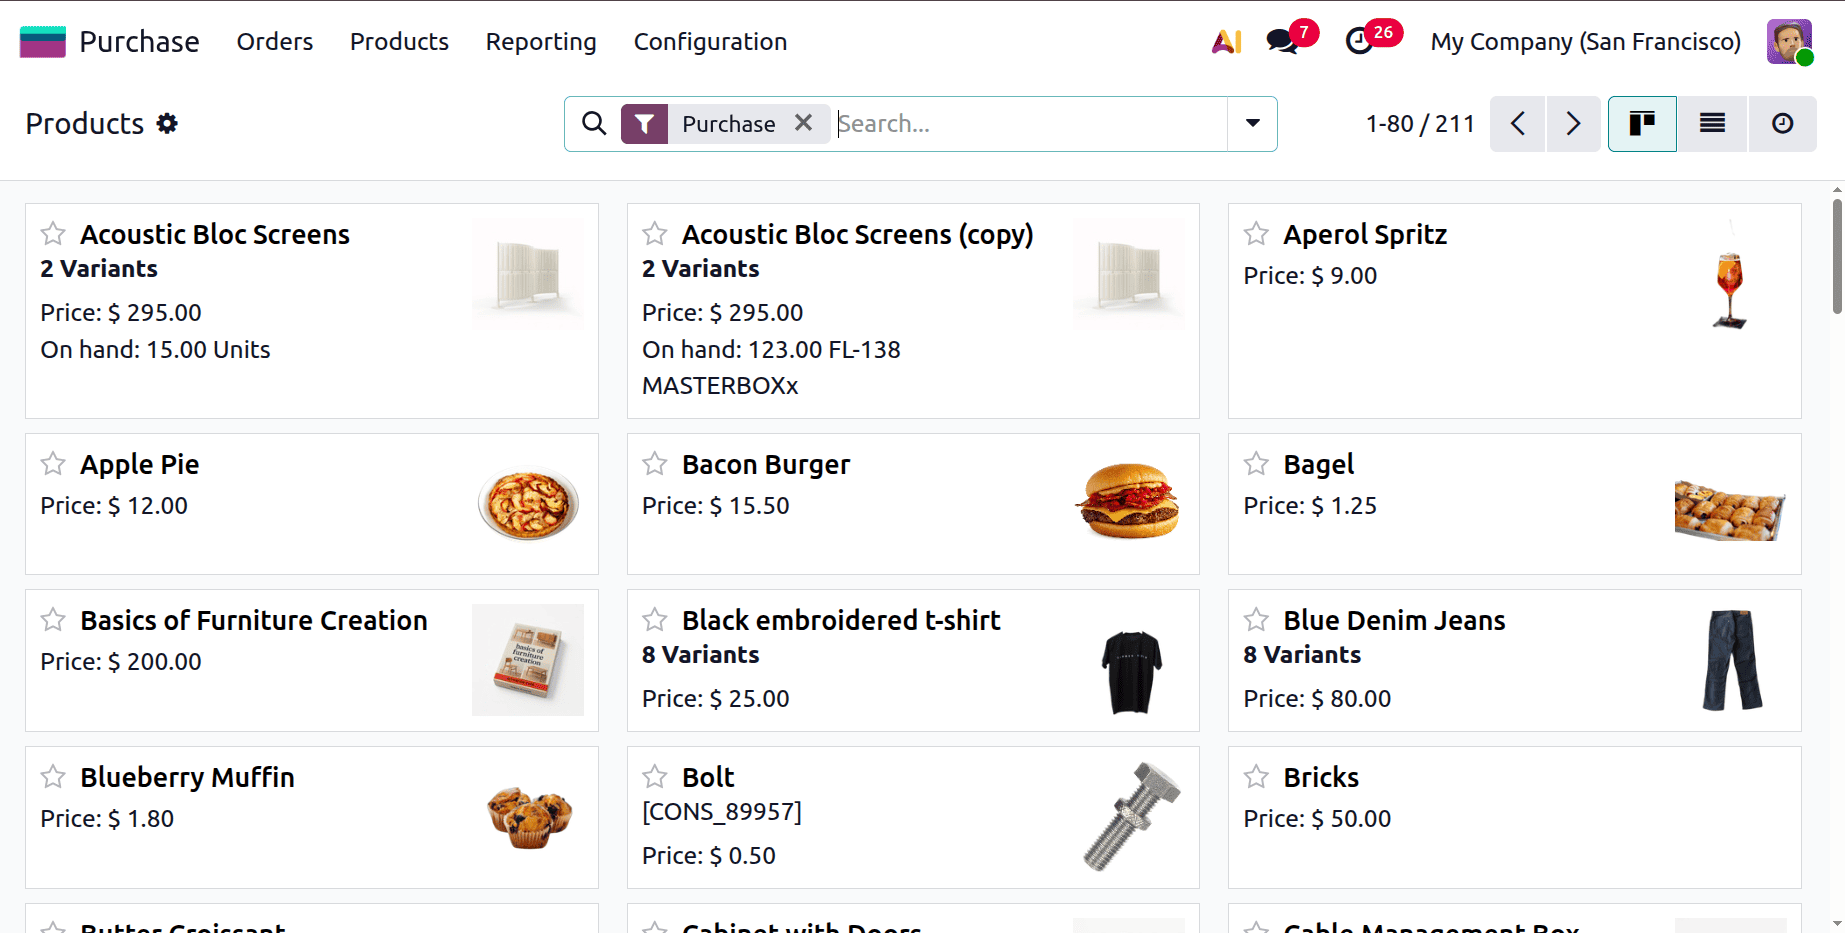Click the search magnifier icon
The image size is (1845, 933).
point(594,124)
